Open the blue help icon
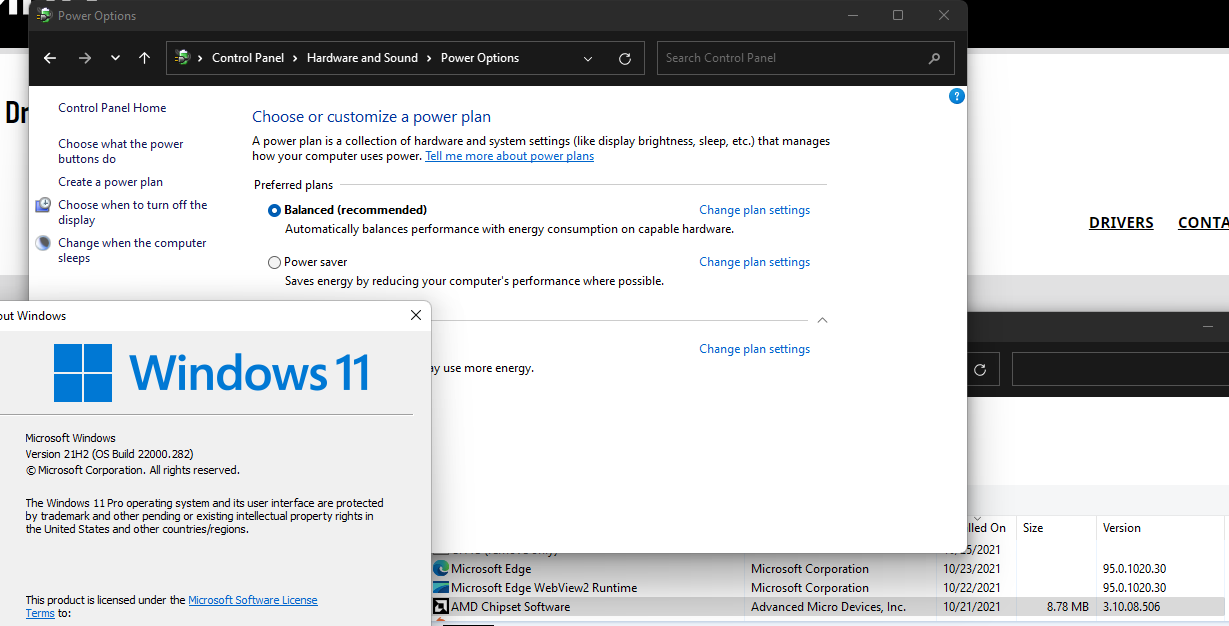This screenshot has width=1229, height=626. coord(956,96)
